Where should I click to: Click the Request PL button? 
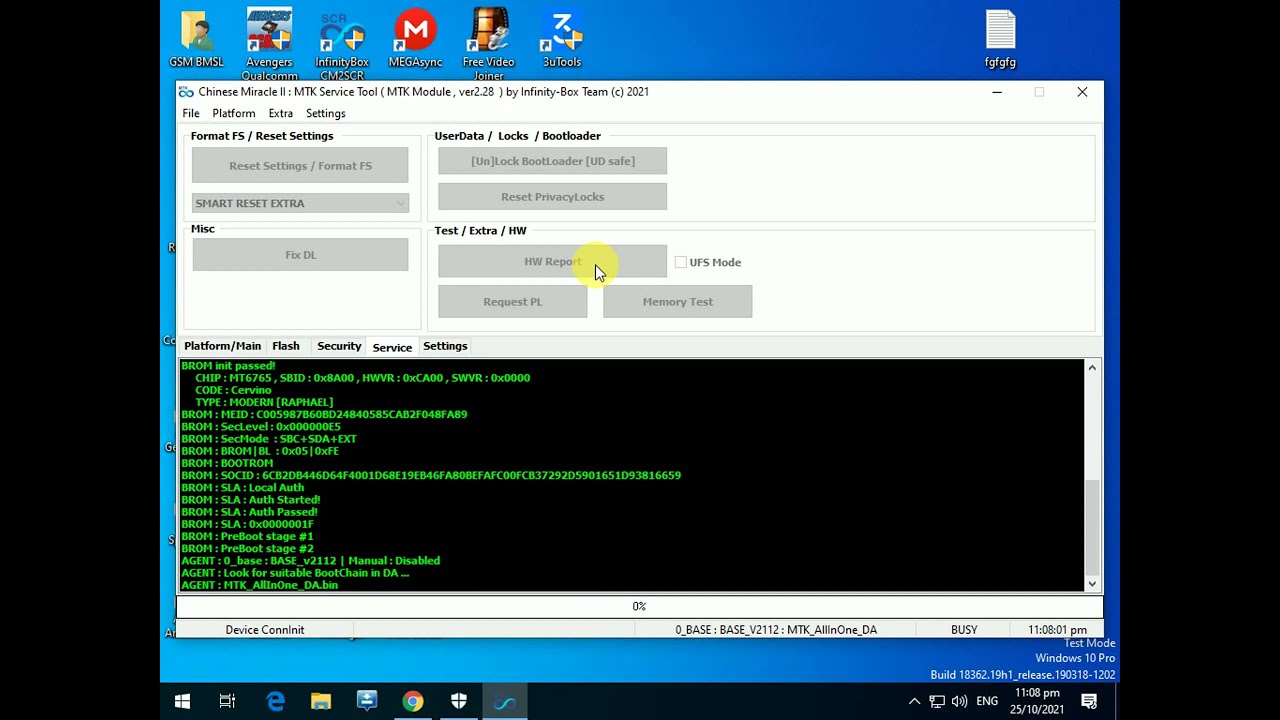(512, 302)
